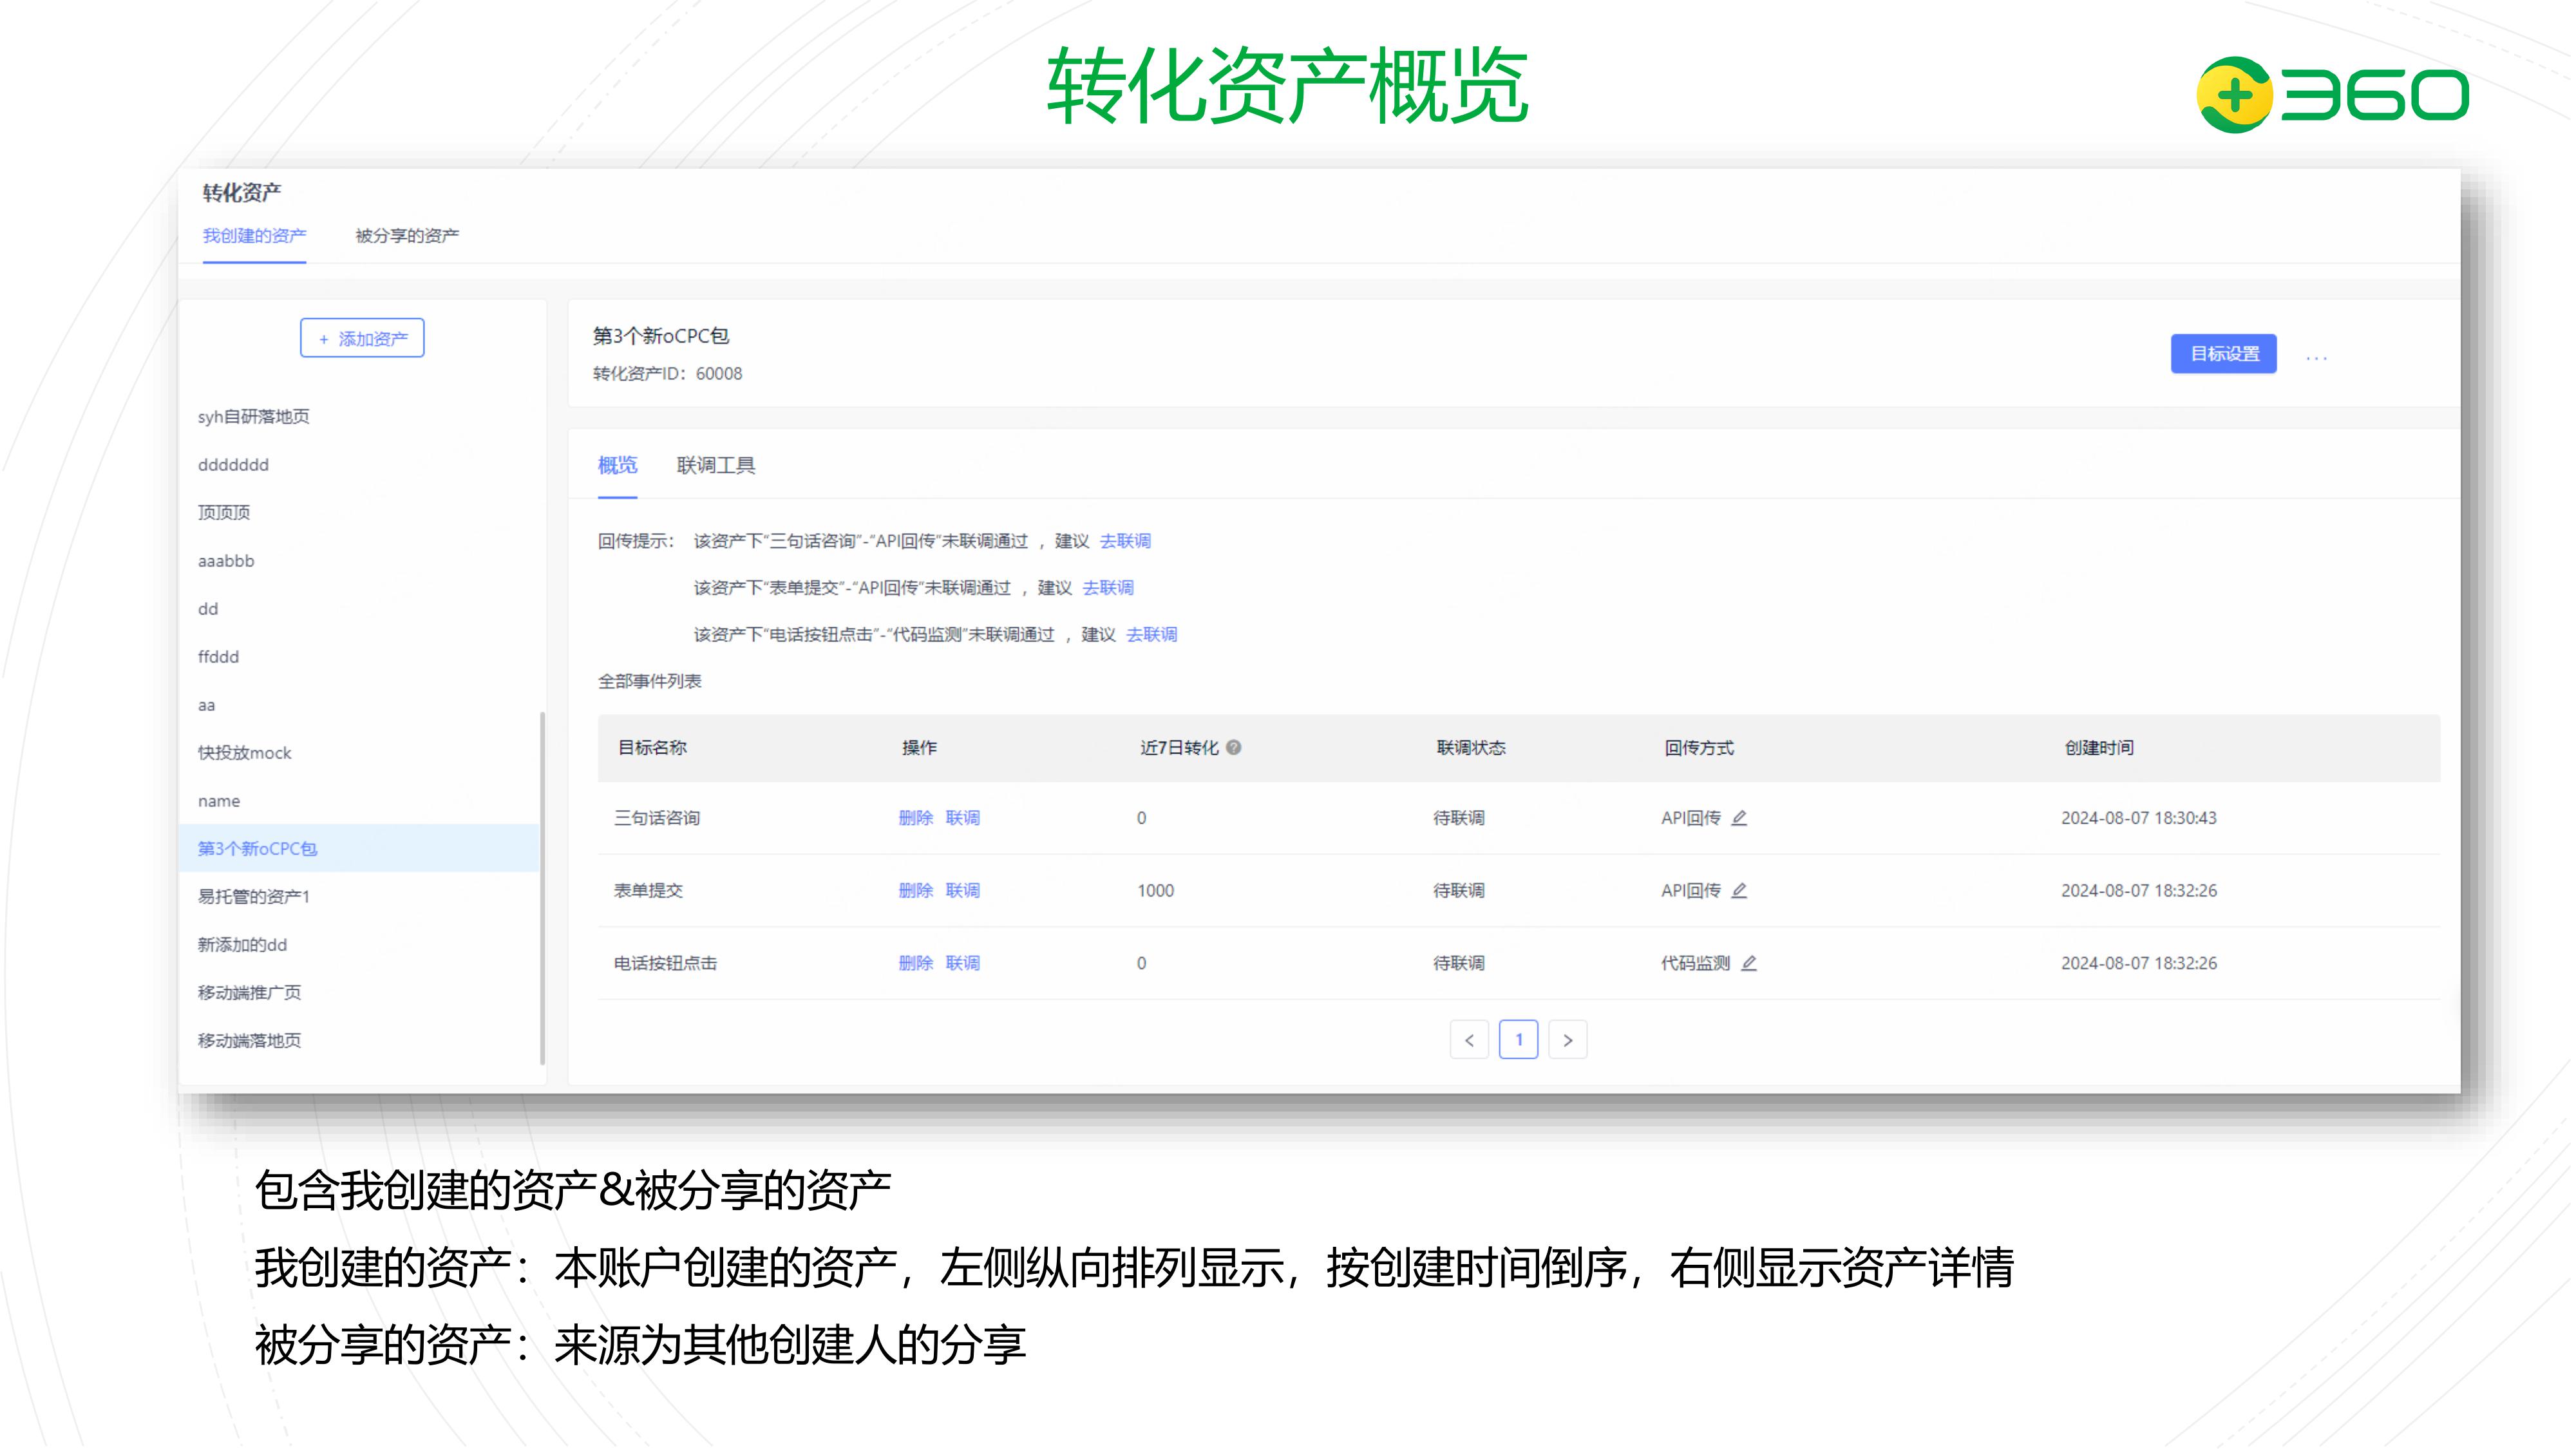Click the 近7日转化 column header
The width and height of the screenshot is (2576, 1449).
click(x=1180, y=748)
